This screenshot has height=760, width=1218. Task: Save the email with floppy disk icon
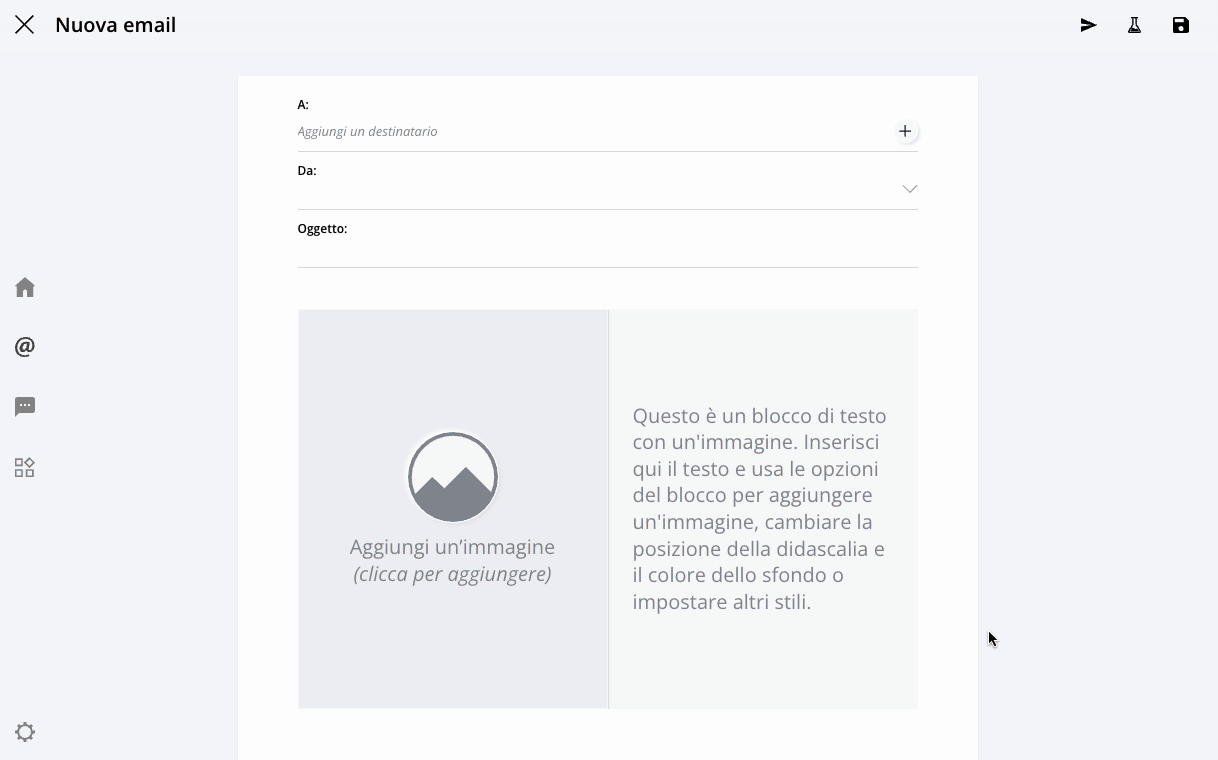(x=1181, y=25)
